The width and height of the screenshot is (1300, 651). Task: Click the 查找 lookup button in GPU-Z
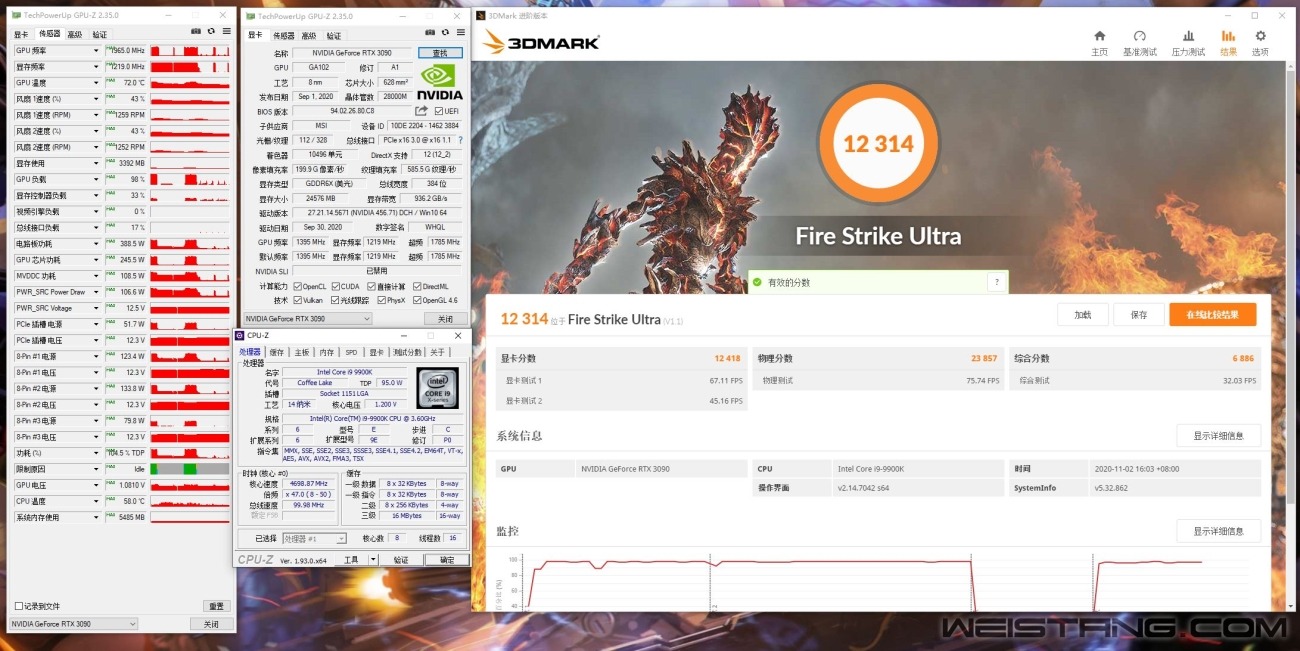(440, 53)
